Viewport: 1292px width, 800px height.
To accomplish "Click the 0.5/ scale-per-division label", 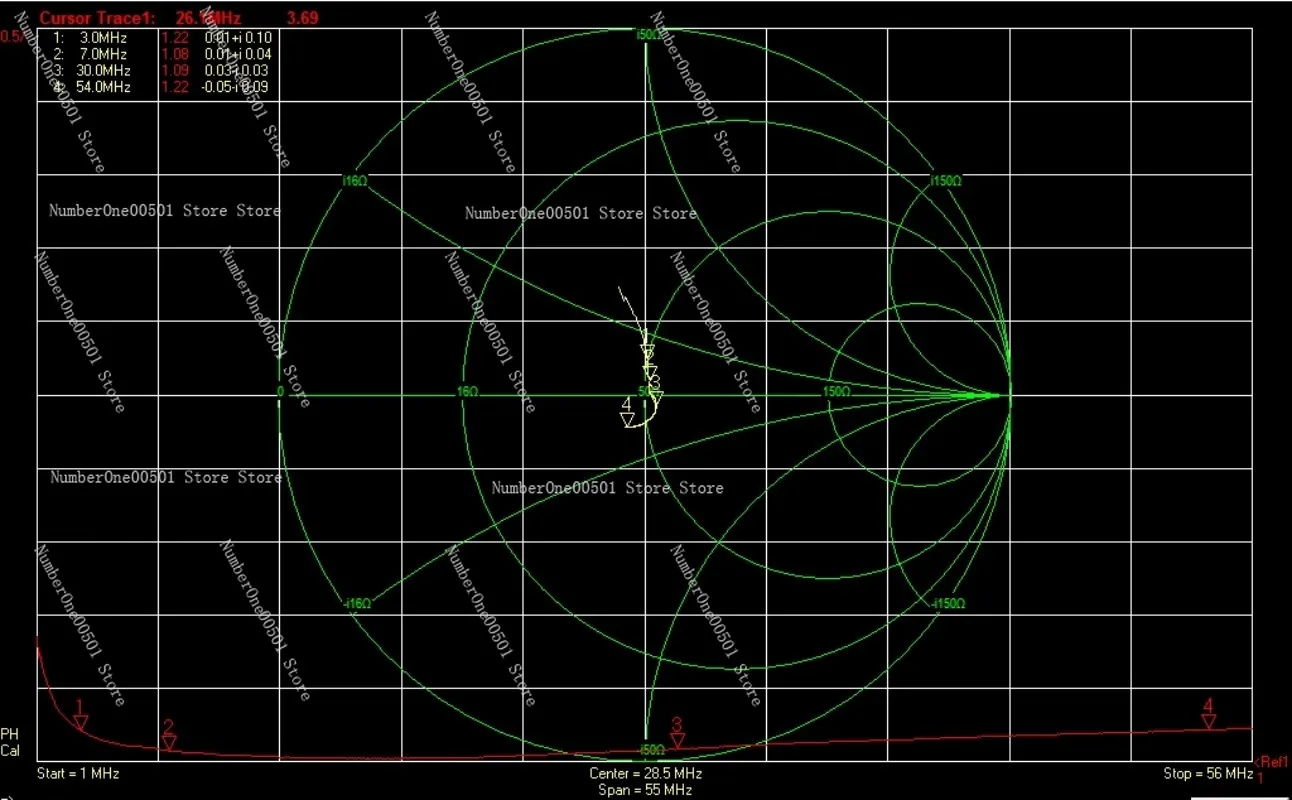I will point(10,37).
